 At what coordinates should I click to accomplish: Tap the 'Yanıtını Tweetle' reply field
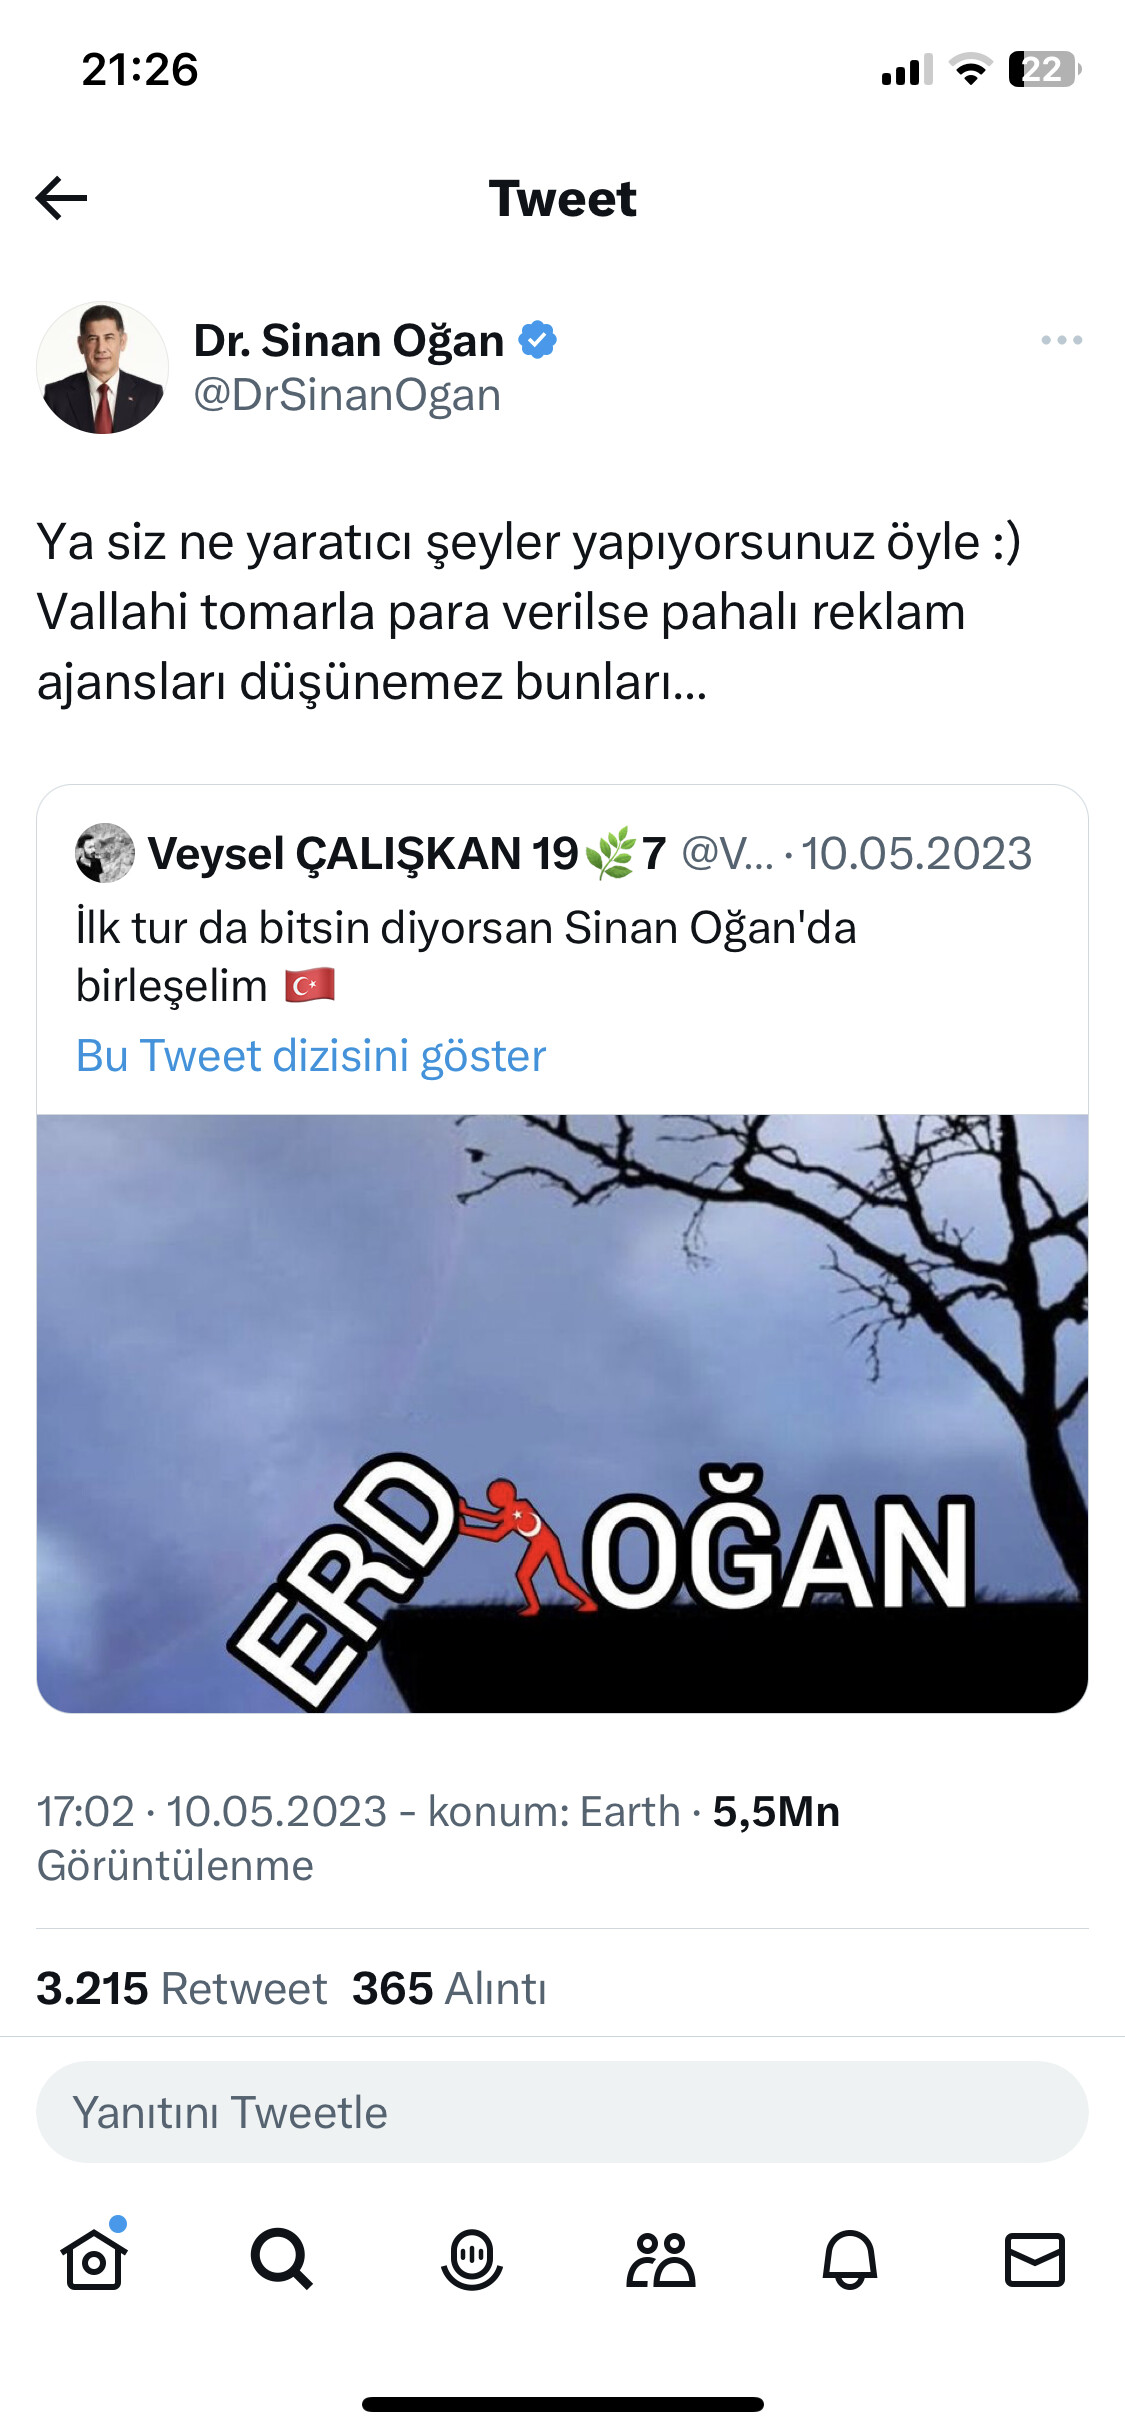coord(562,2112)
